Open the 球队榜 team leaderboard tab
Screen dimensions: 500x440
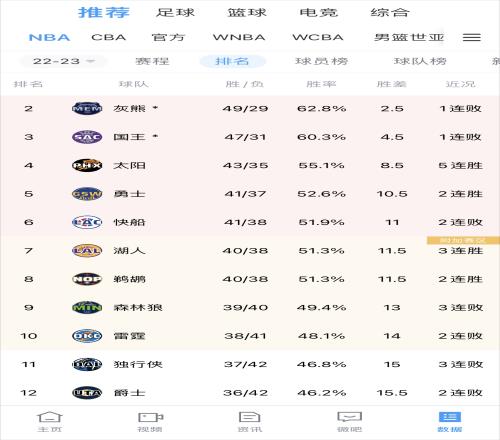420,61
